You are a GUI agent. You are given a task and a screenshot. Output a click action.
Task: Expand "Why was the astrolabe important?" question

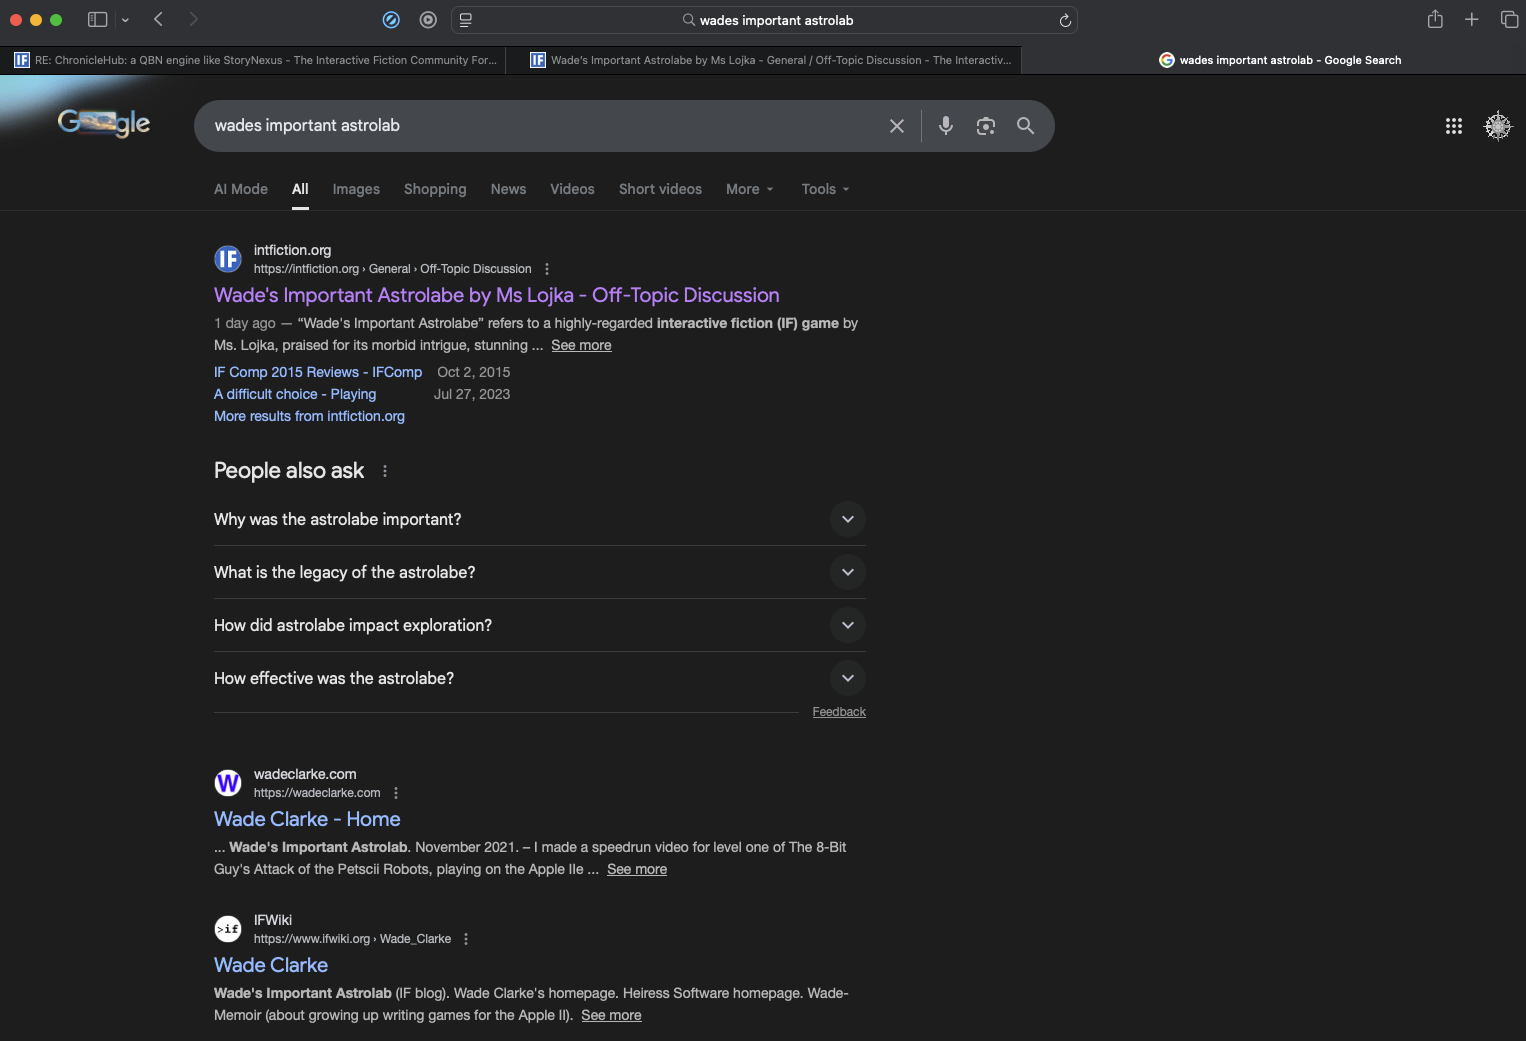tap(847, 519)
